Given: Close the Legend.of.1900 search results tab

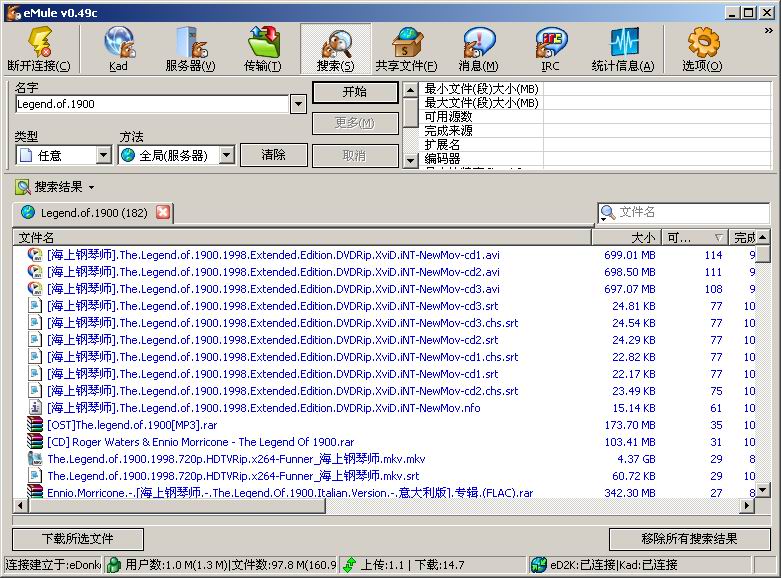Looking at the screenshot, I should [x=163, y=212].
